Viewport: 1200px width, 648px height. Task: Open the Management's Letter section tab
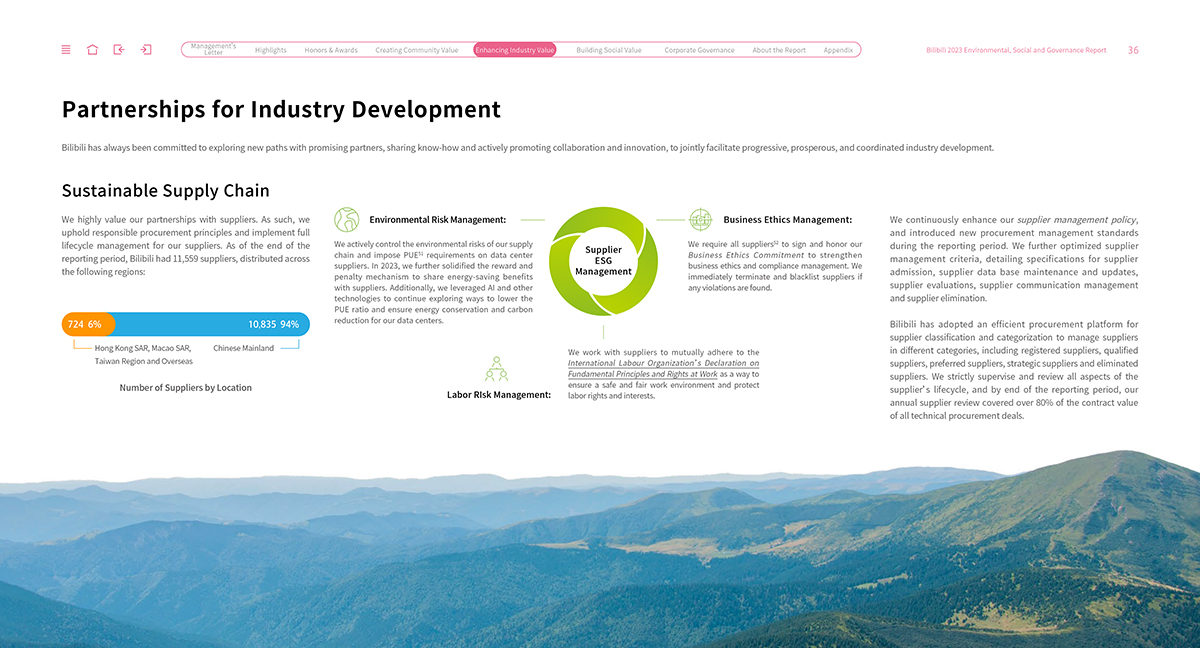[x=213, y=49]
